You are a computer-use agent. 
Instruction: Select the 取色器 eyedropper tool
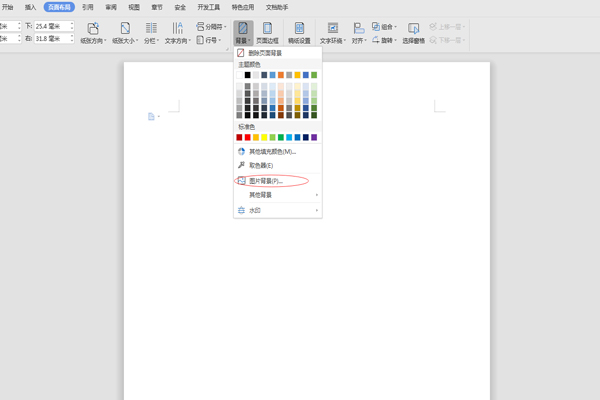260,165
